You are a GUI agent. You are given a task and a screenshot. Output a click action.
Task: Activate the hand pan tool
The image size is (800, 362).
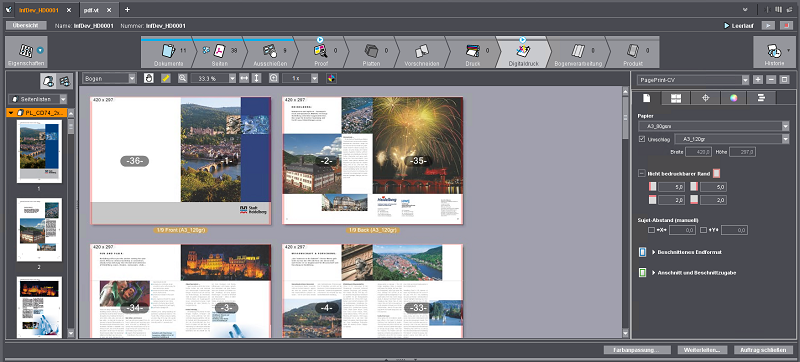[x=148, y=79]
